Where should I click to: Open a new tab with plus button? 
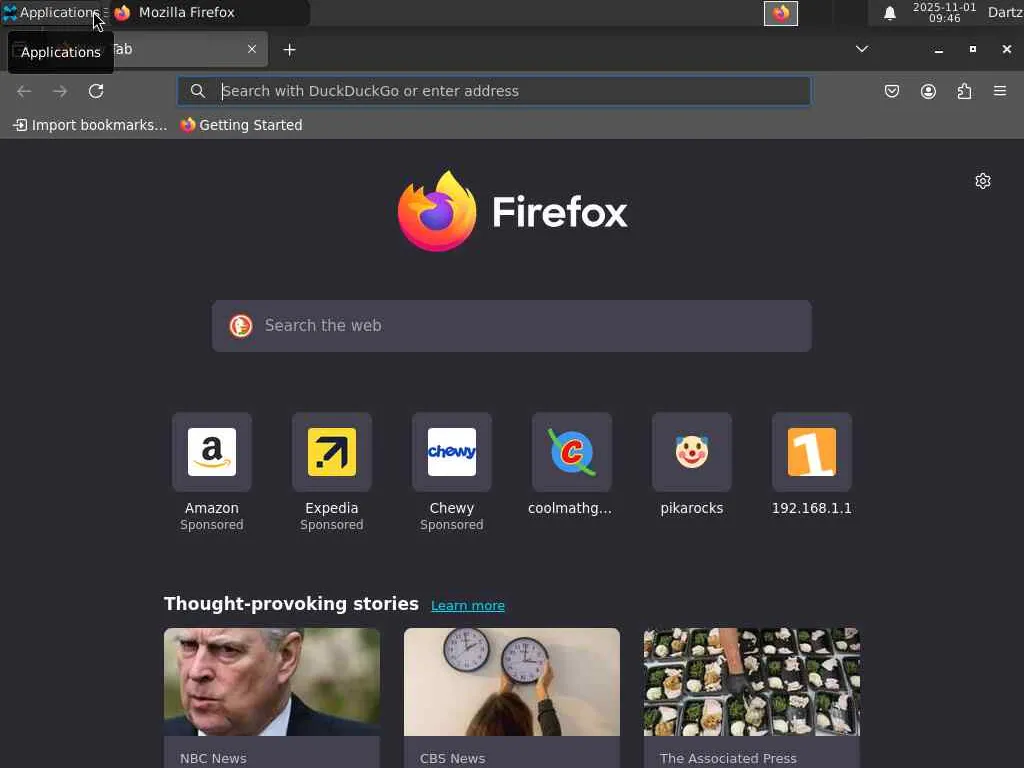289,50
